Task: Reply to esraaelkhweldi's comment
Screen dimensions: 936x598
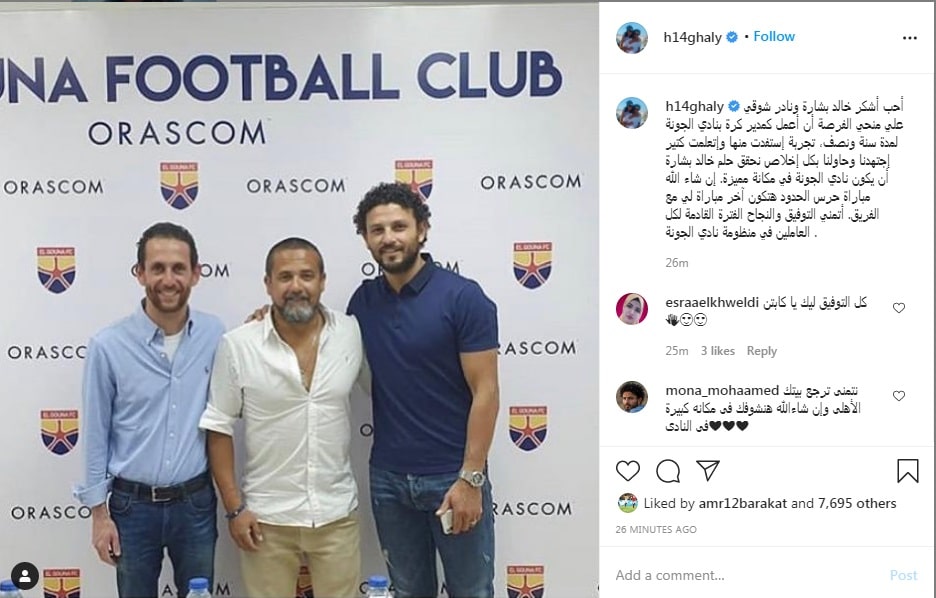Action: click(x=762, y=351)
